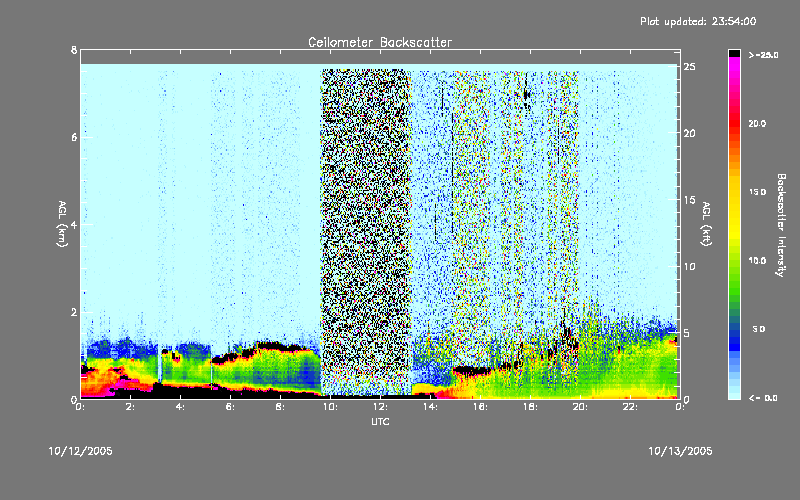
Task: Click the left 'AGL (km)' axis label
Action: point(62,224)
